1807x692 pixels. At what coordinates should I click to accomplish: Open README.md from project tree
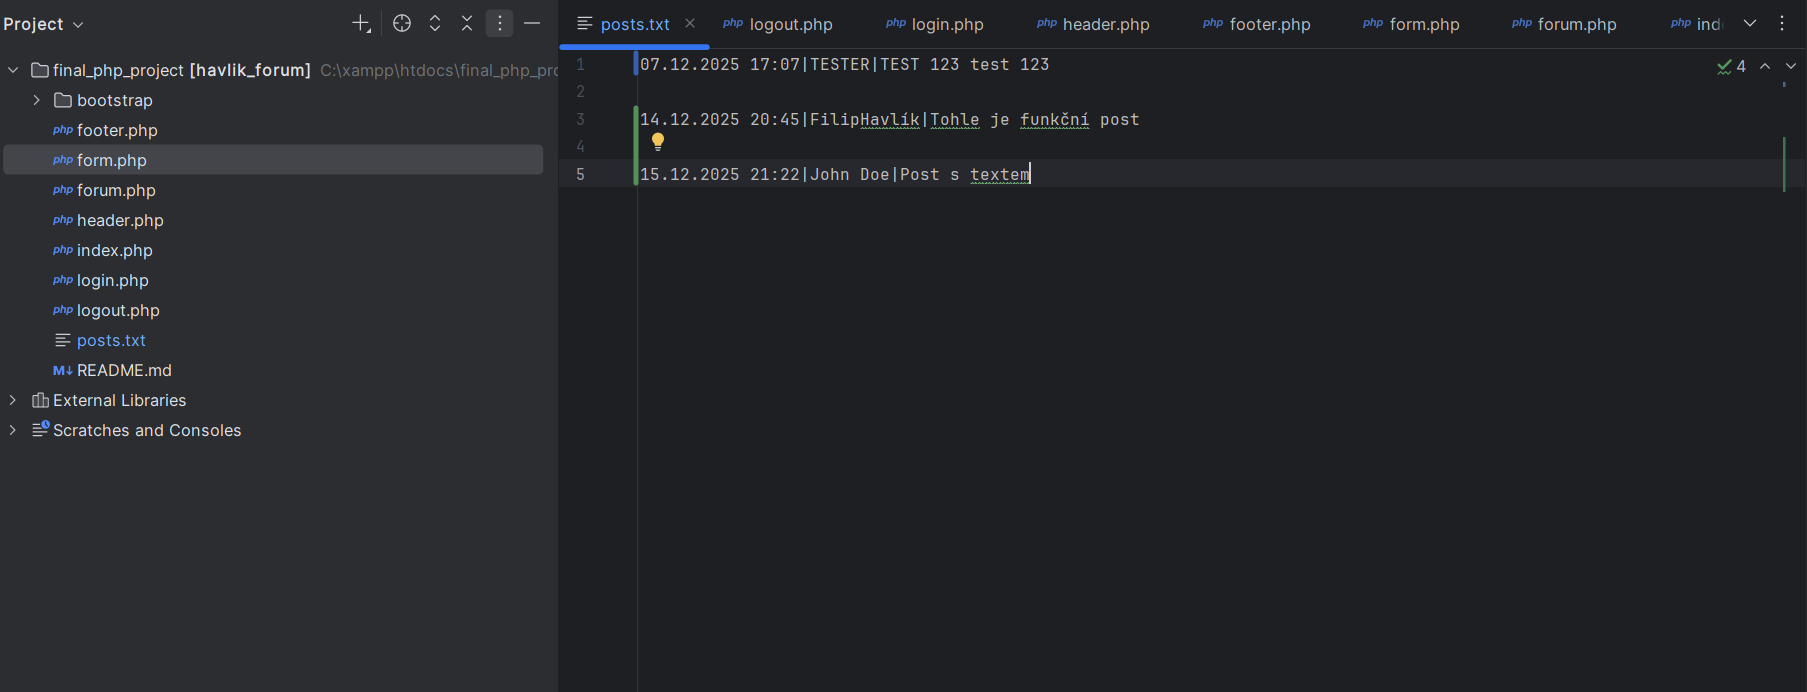[x=124, y=370]
